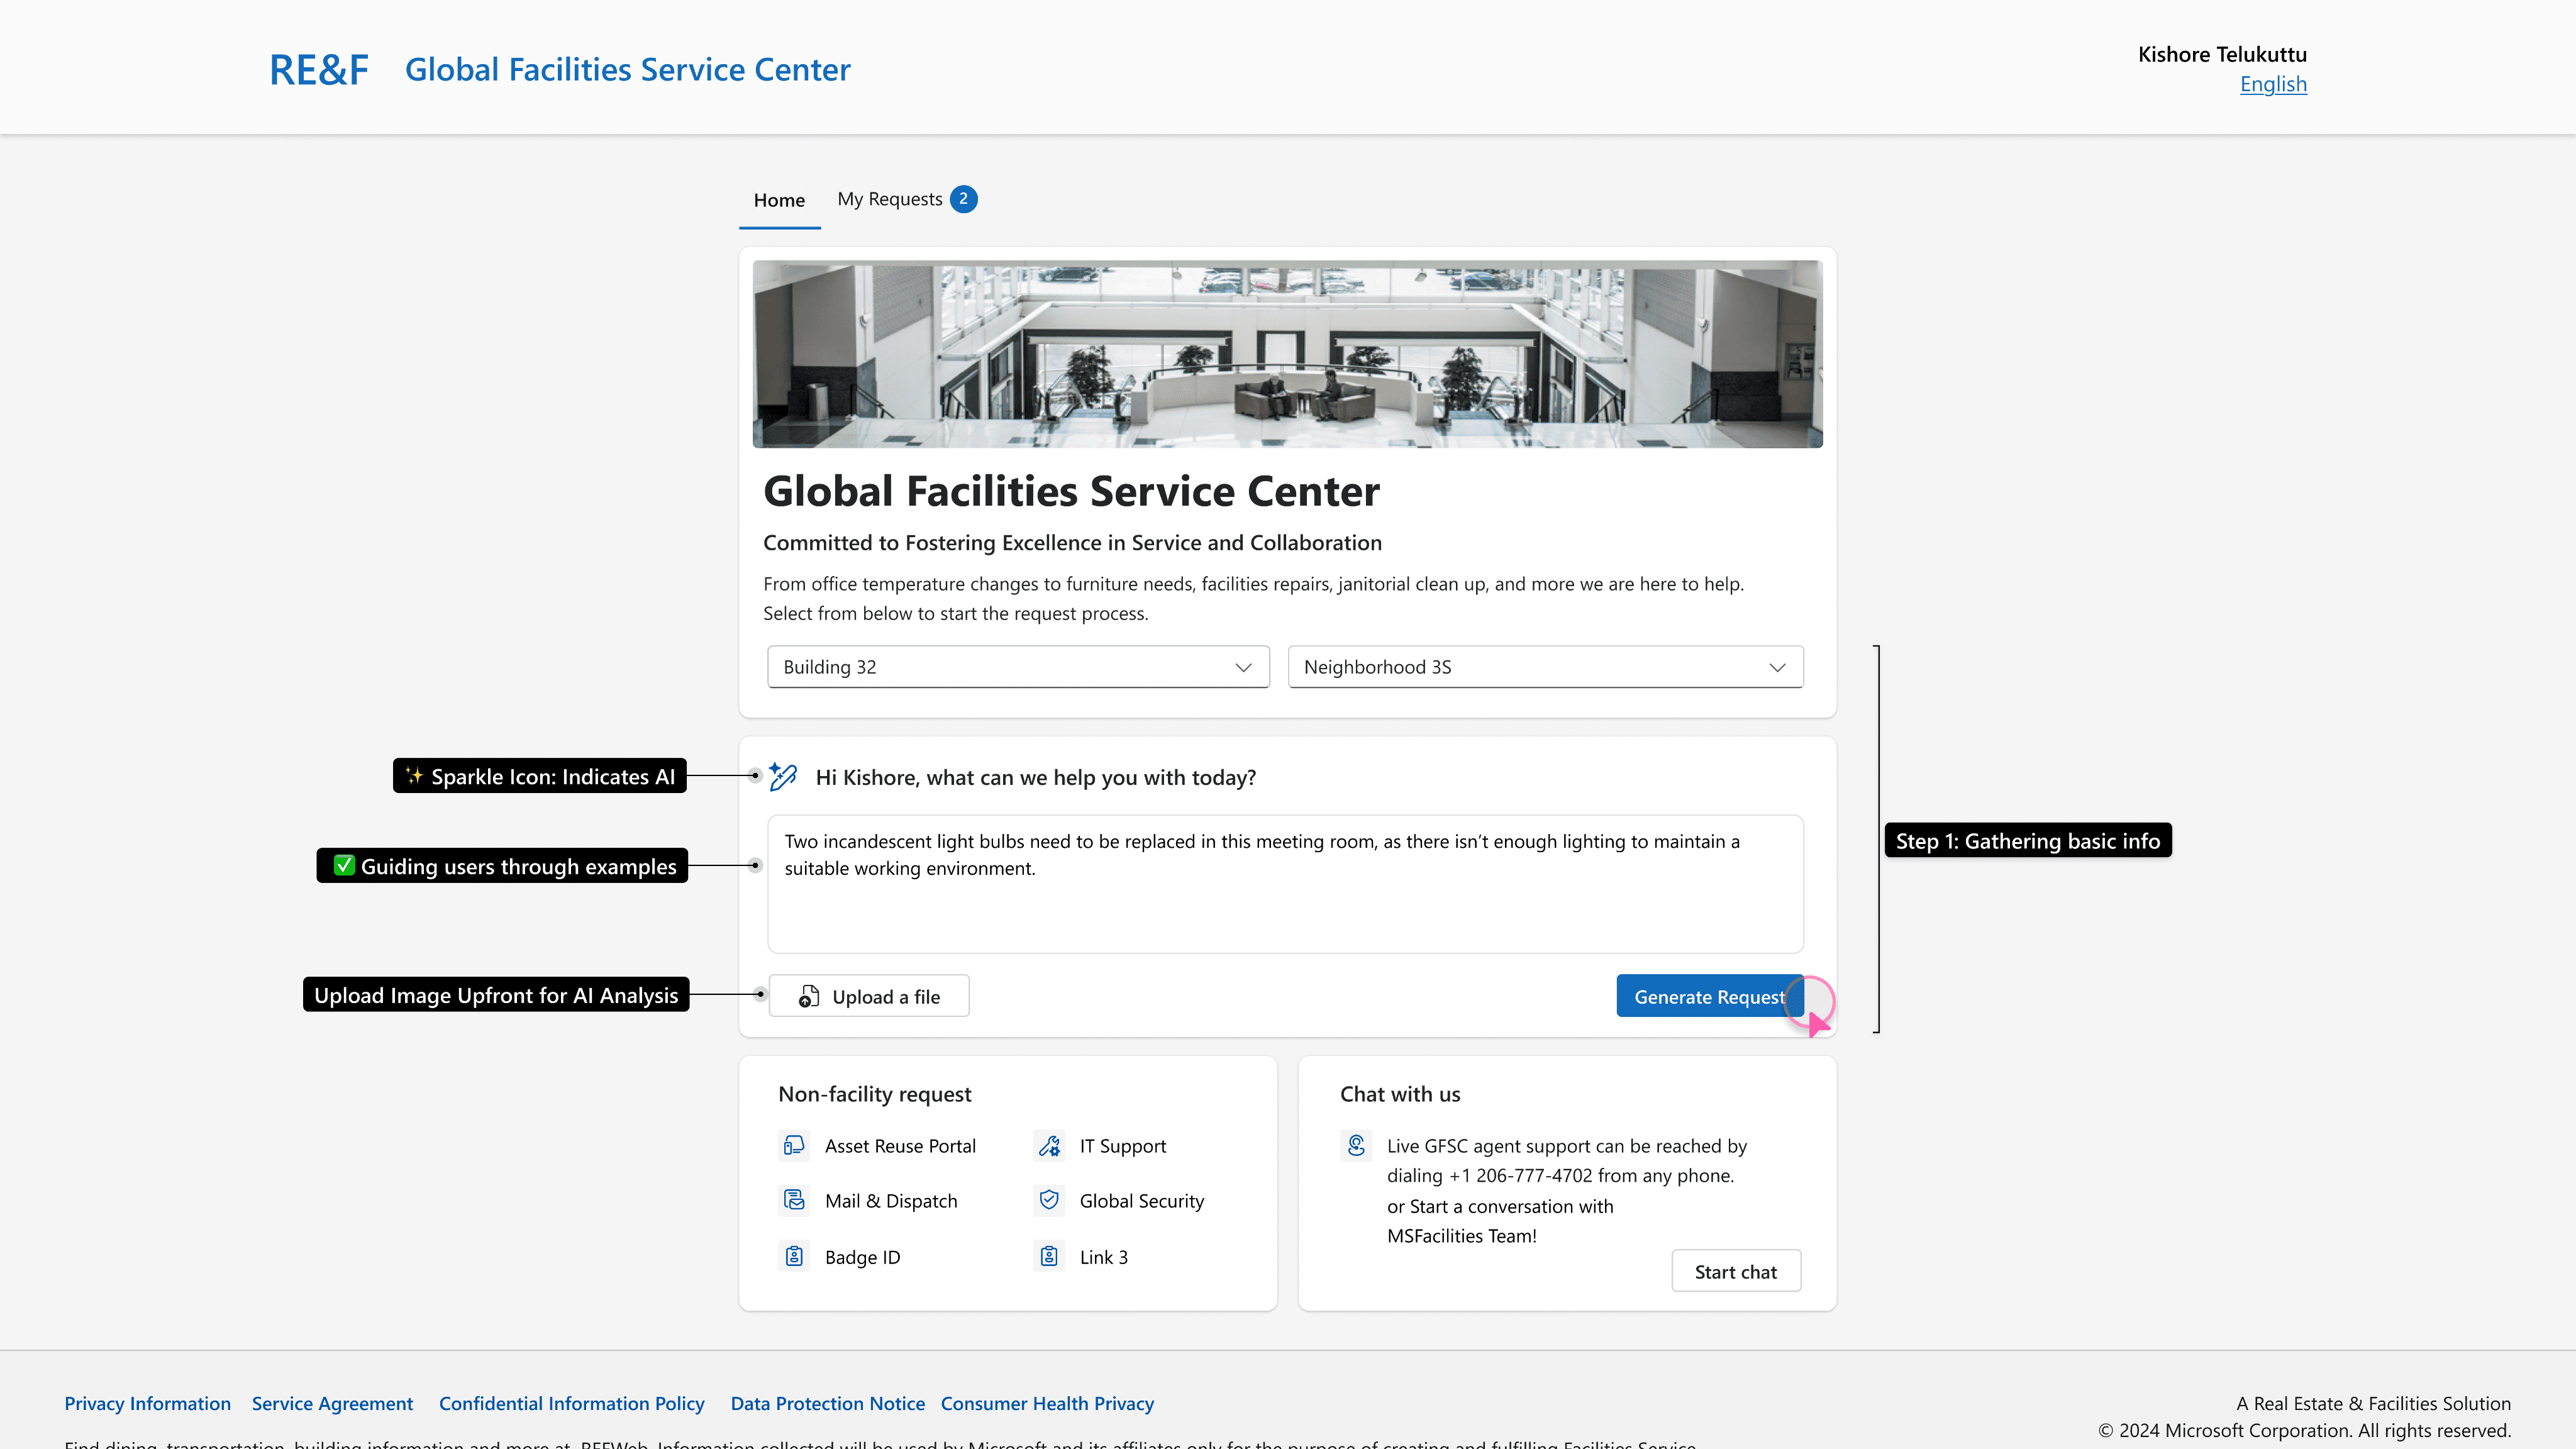Click the Link 3 badge icon
Screen dimensions: 2576x1449
(x=1049, y=1256)
